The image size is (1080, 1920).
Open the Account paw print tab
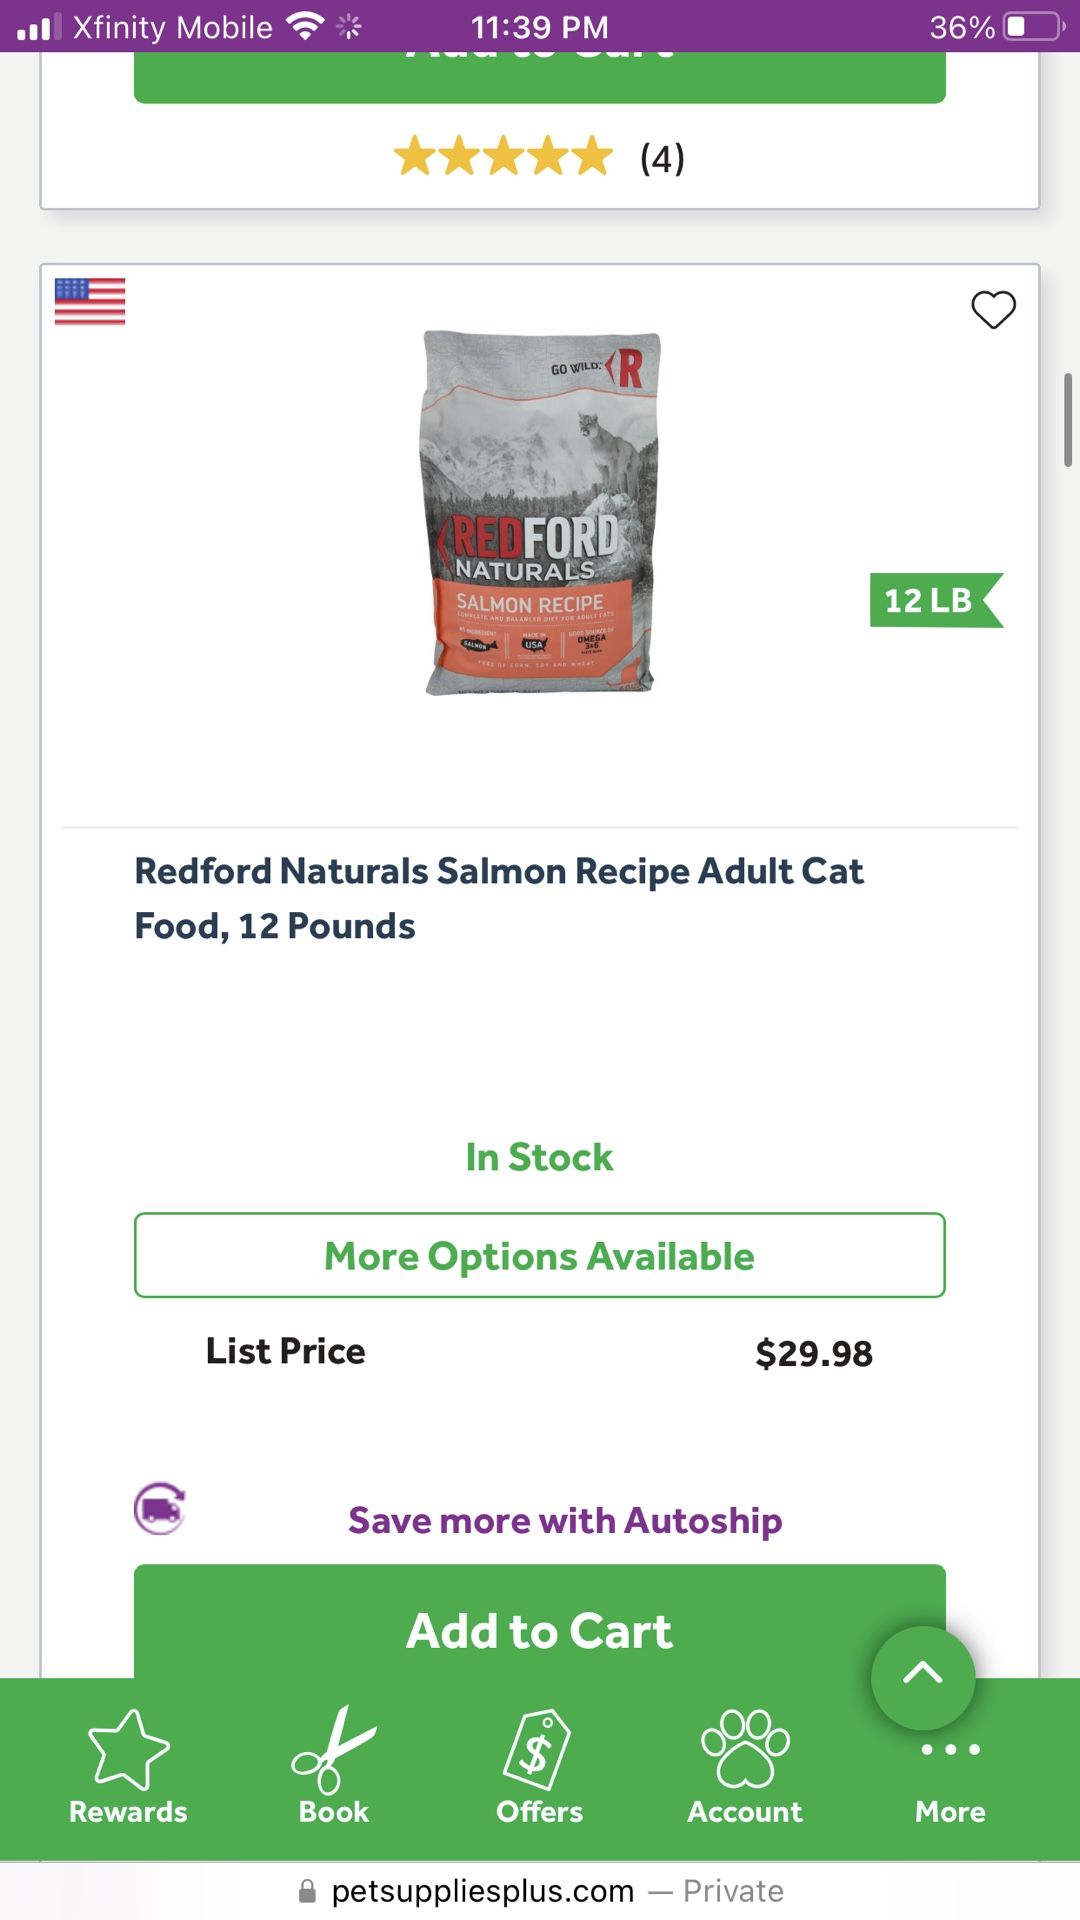click(745, 1767)
